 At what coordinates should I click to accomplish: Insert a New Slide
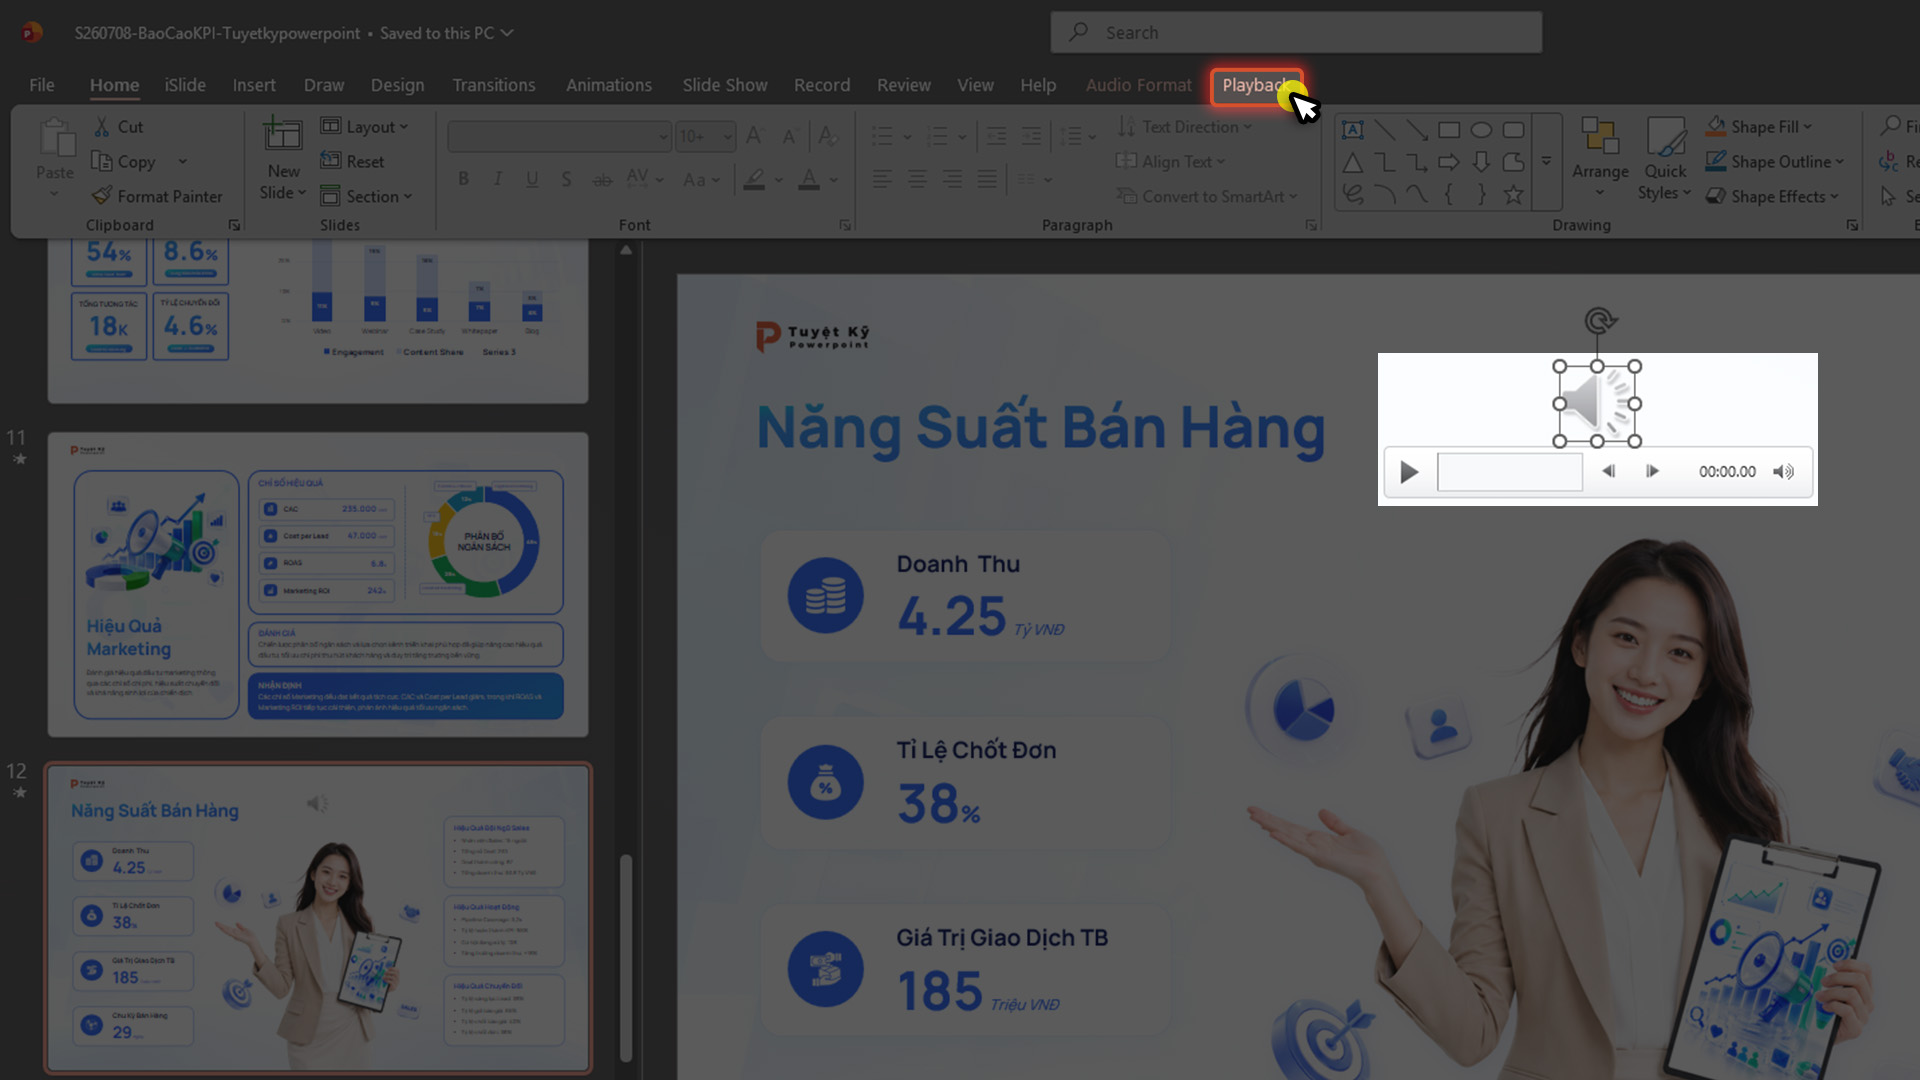283,157
